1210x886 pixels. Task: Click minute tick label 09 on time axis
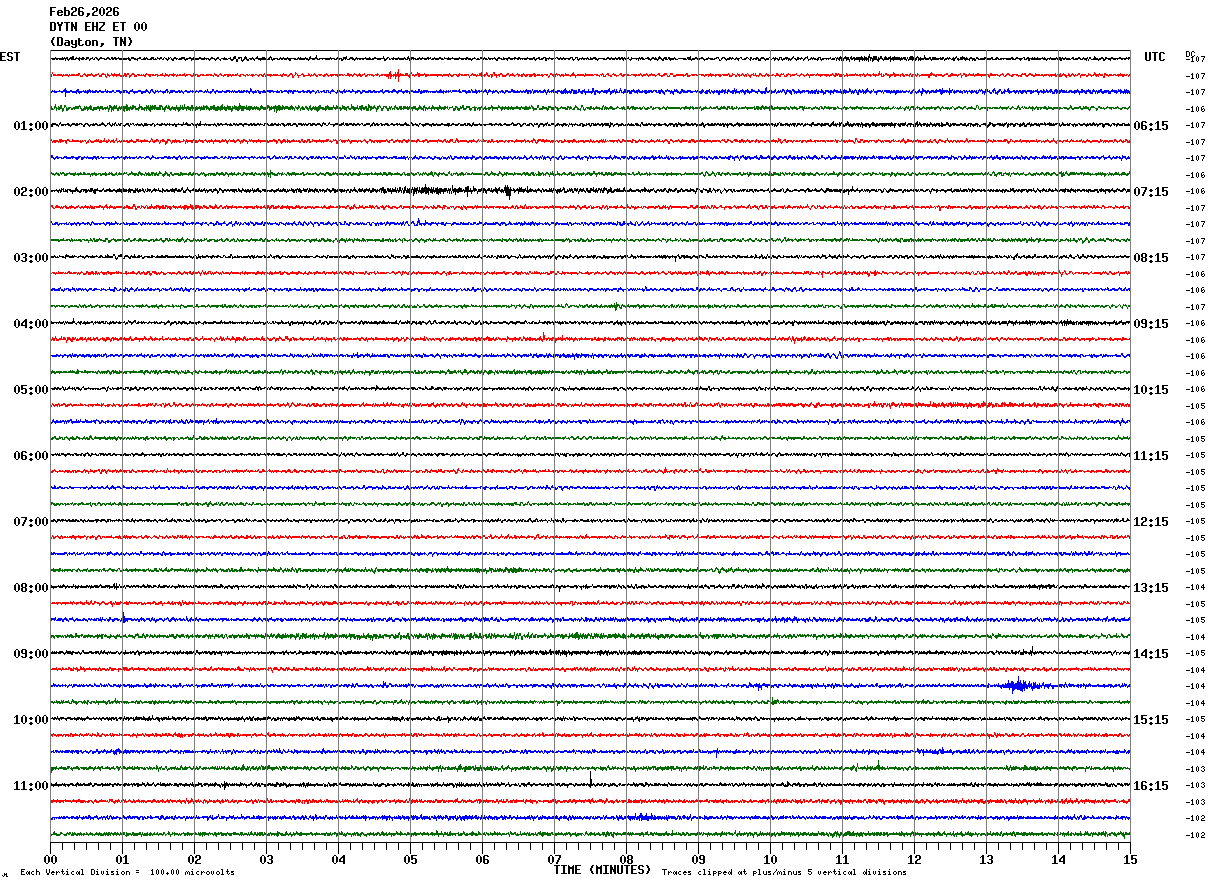[698, 859]
